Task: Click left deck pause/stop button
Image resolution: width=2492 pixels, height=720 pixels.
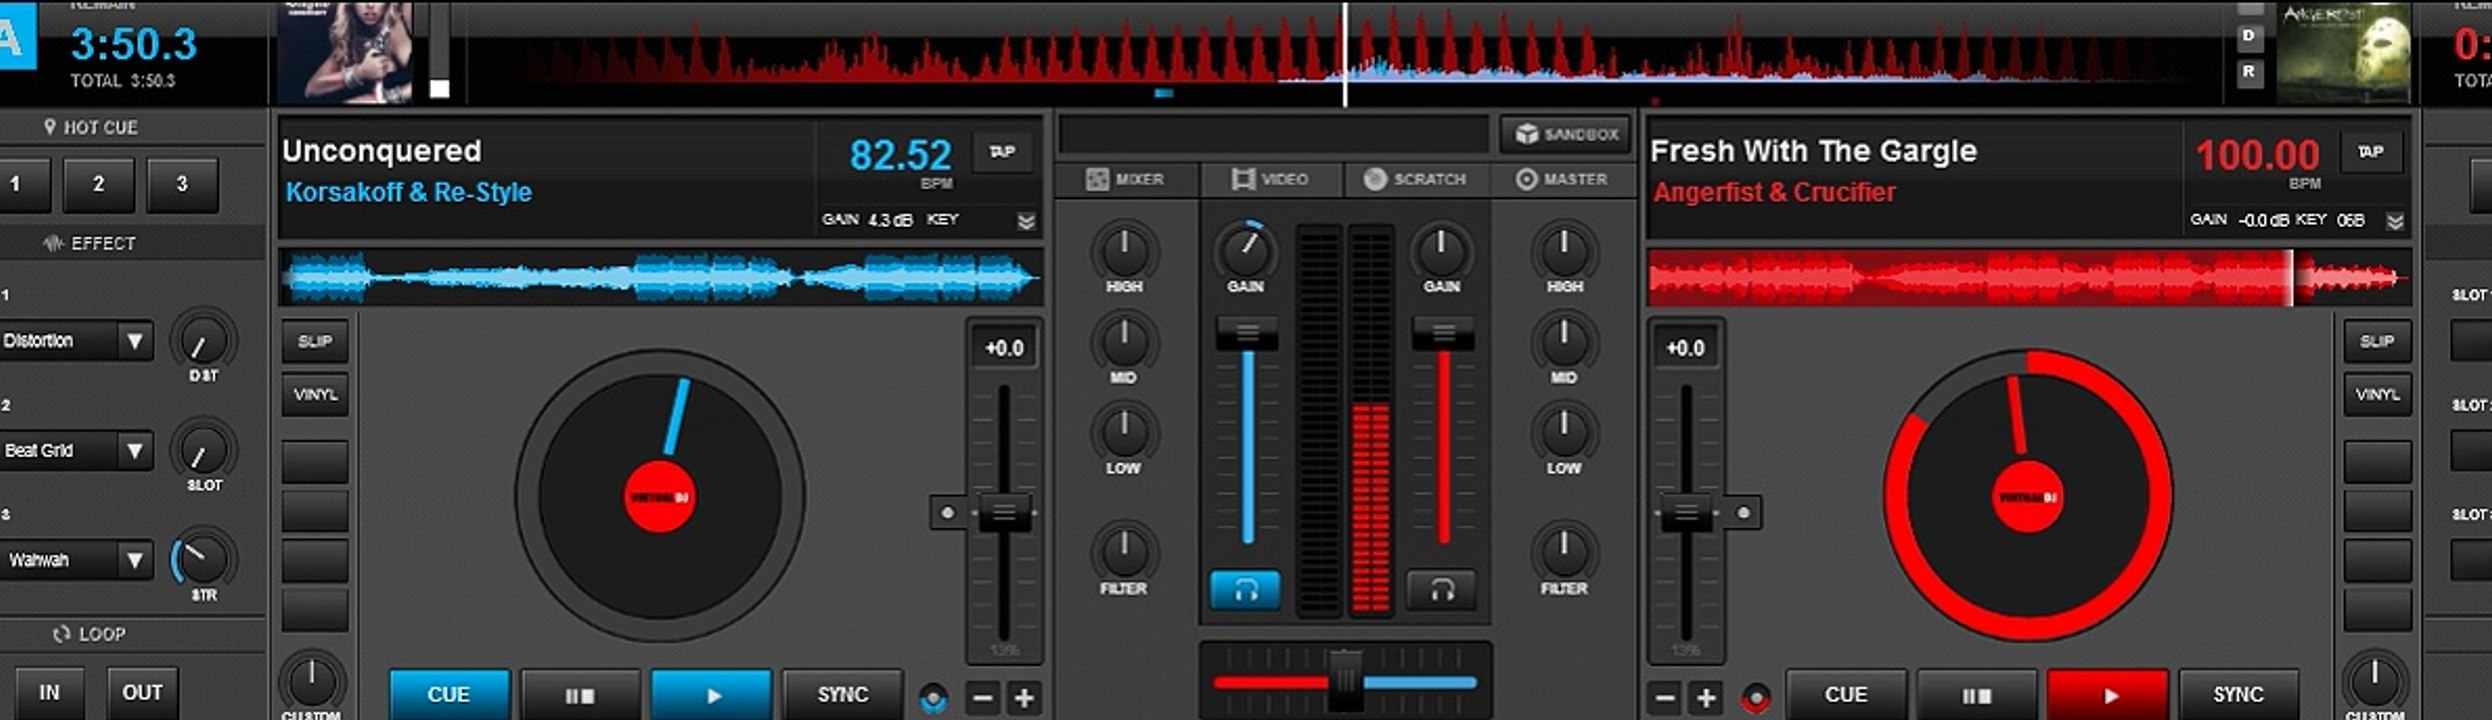Action: pyautogui.click(x=581, y=695)
